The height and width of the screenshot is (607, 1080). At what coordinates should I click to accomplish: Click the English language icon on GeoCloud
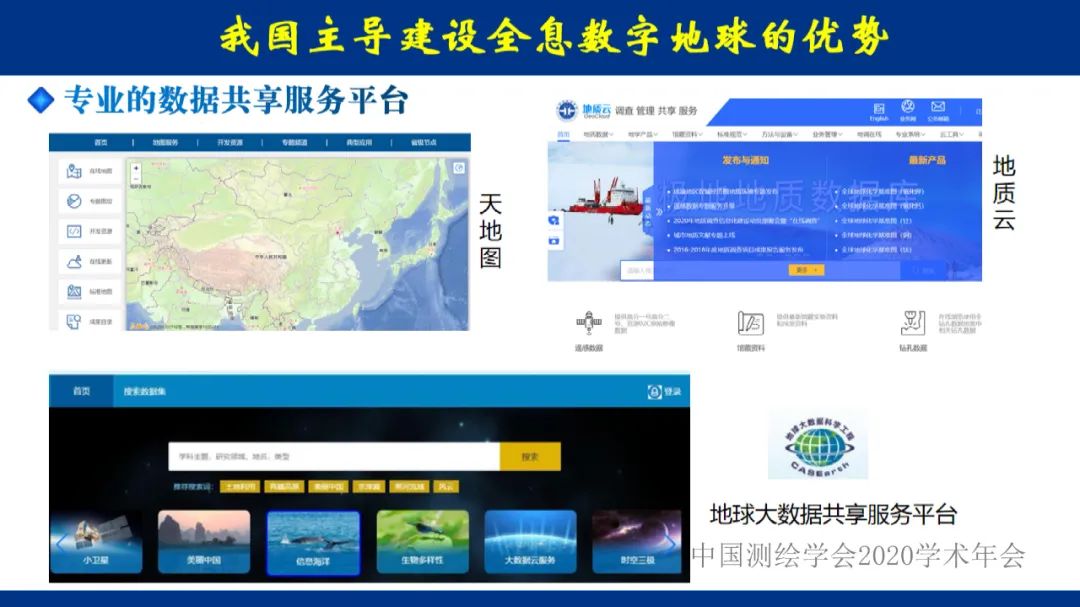880,108
